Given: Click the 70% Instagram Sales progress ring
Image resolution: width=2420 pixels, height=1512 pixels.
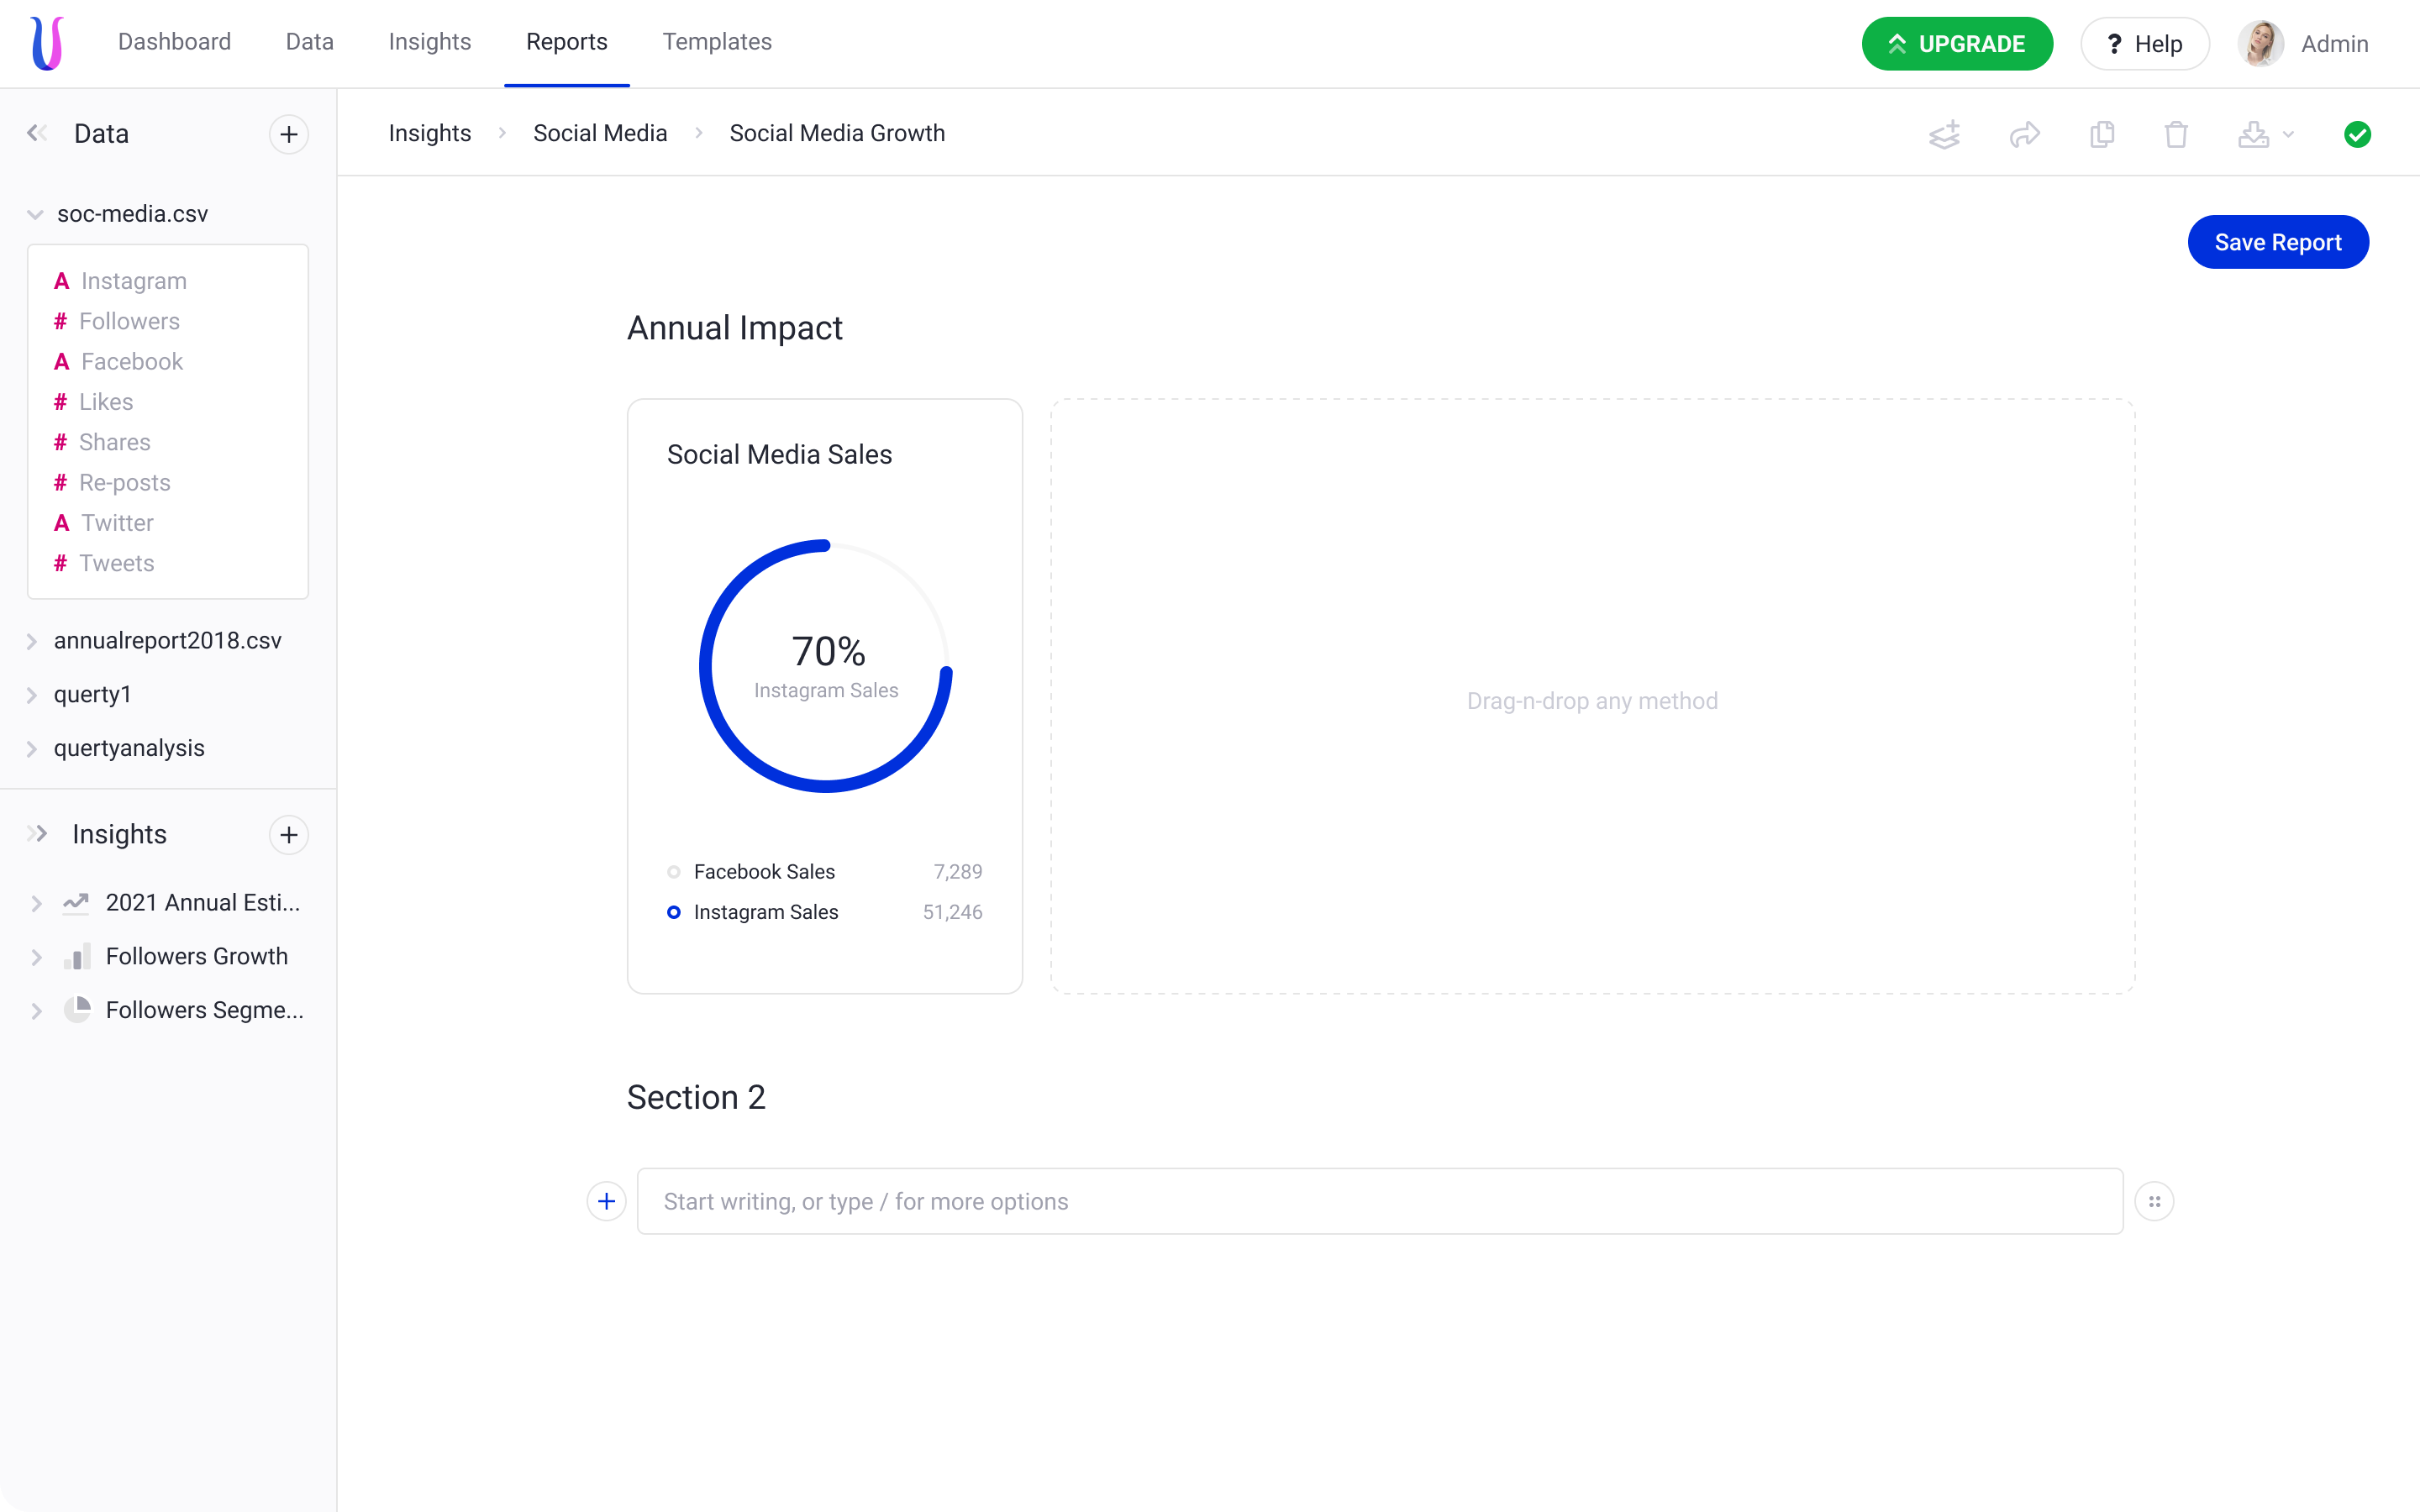Looking at the screenshot, I should pos(826,667).
